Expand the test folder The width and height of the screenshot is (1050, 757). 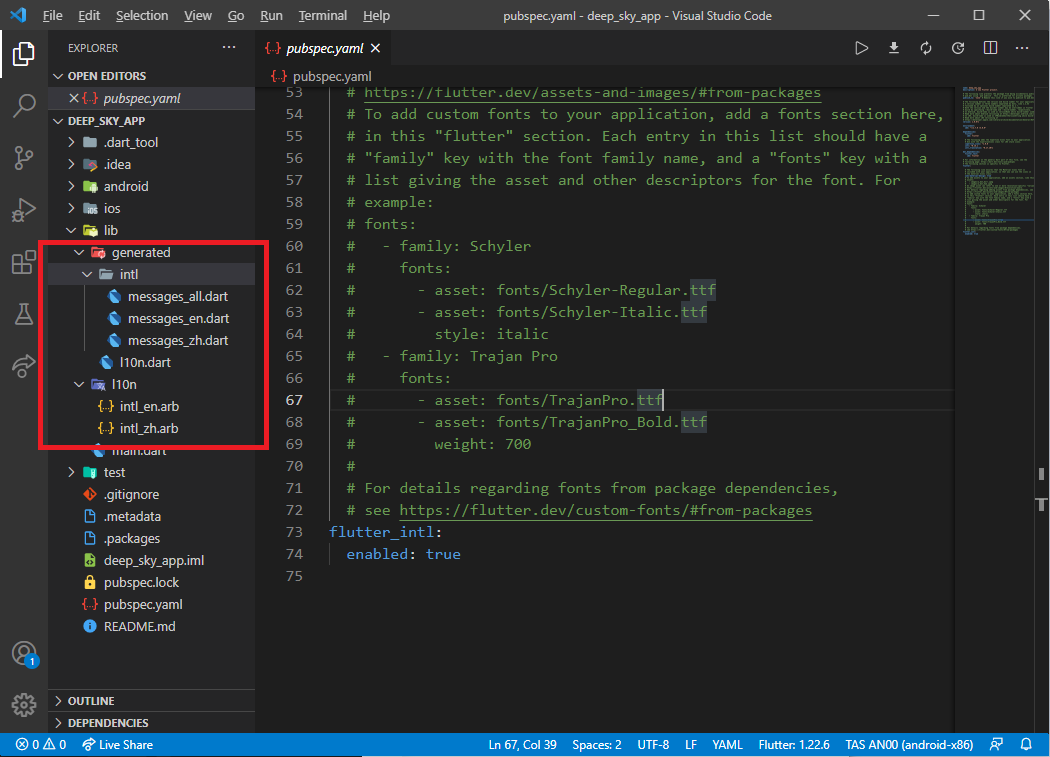72,473
